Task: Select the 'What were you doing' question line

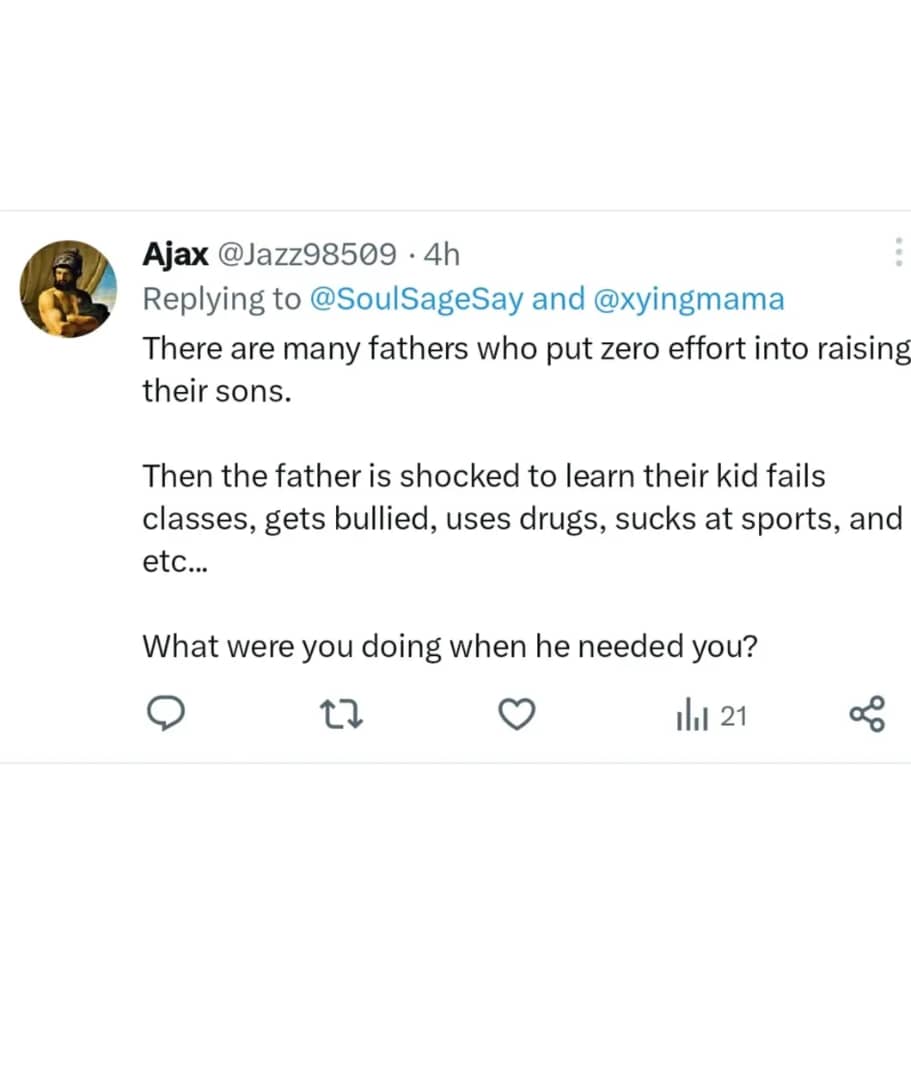Action: [x=449, y=646]
